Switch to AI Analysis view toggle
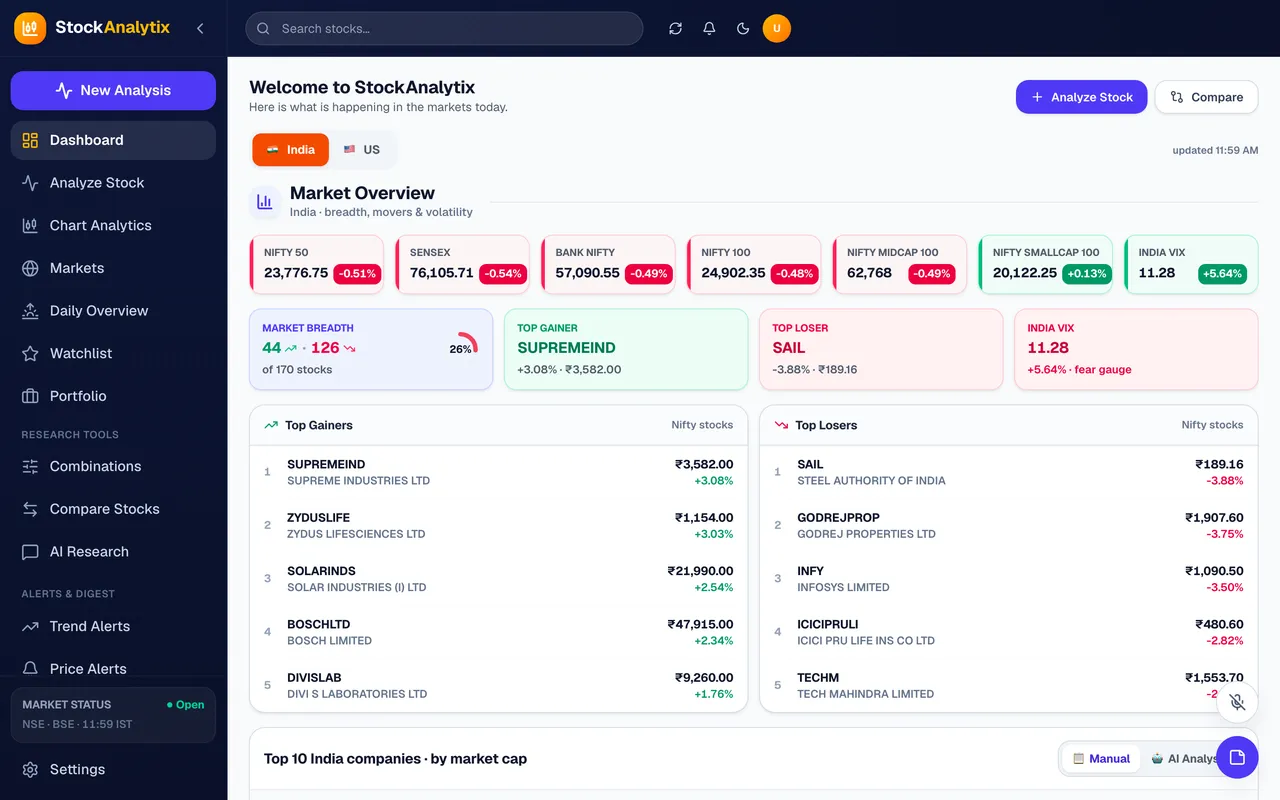 (1183, 759)
